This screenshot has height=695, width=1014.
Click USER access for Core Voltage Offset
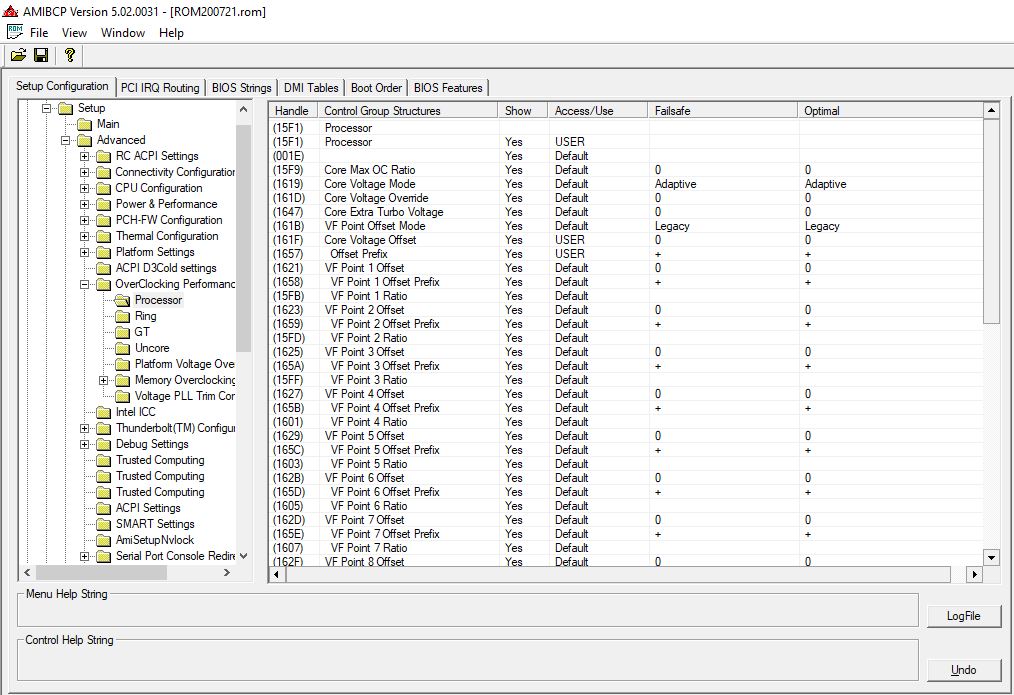[x=570, y=240]
